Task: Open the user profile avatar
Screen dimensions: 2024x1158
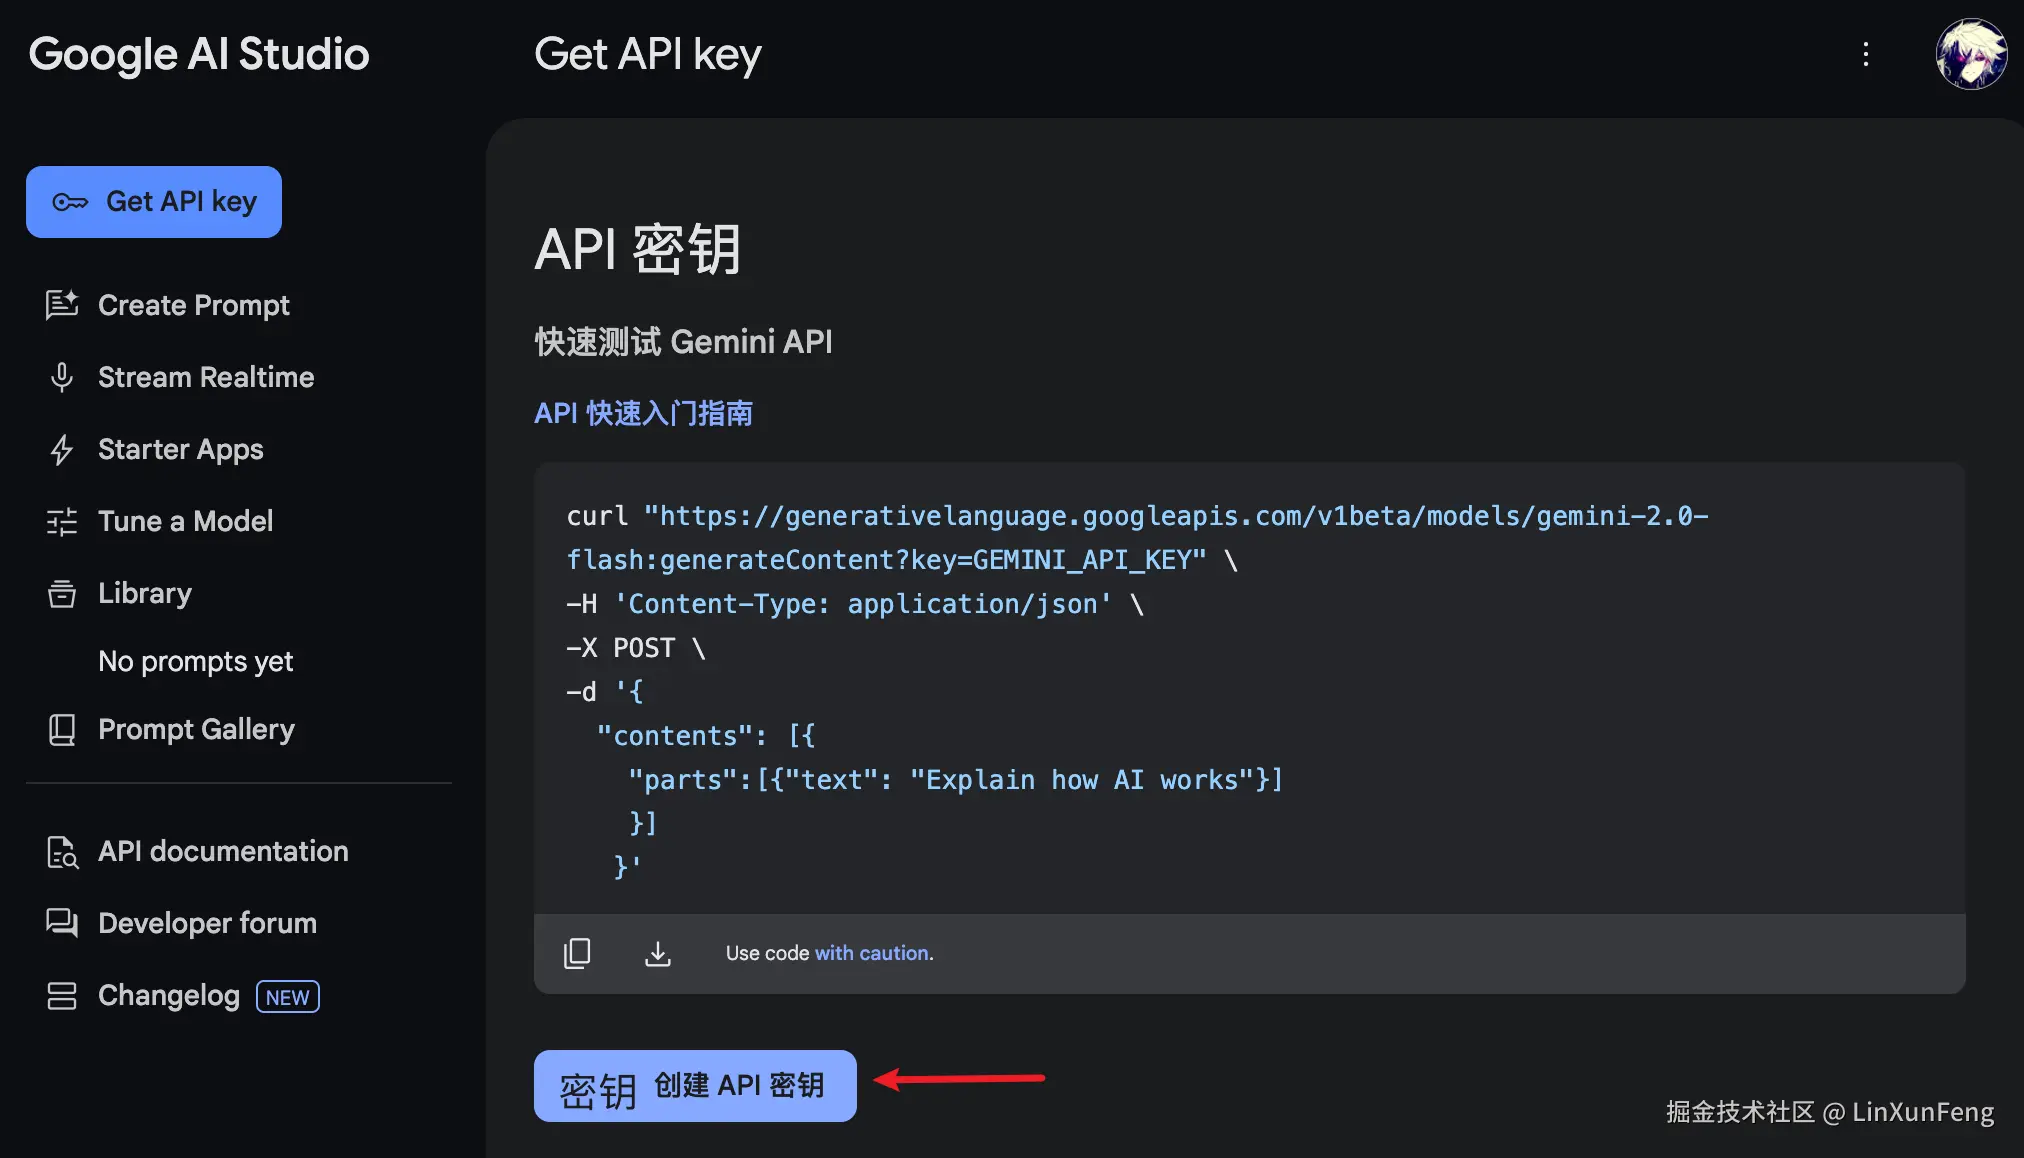Action: point(1970,54)
